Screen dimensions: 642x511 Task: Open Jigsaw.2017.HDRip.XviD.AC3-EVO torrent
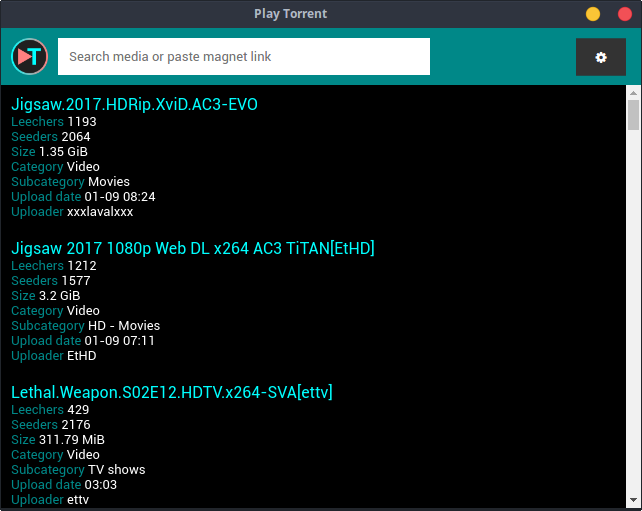pyautogui.click(x=134, y=104)
